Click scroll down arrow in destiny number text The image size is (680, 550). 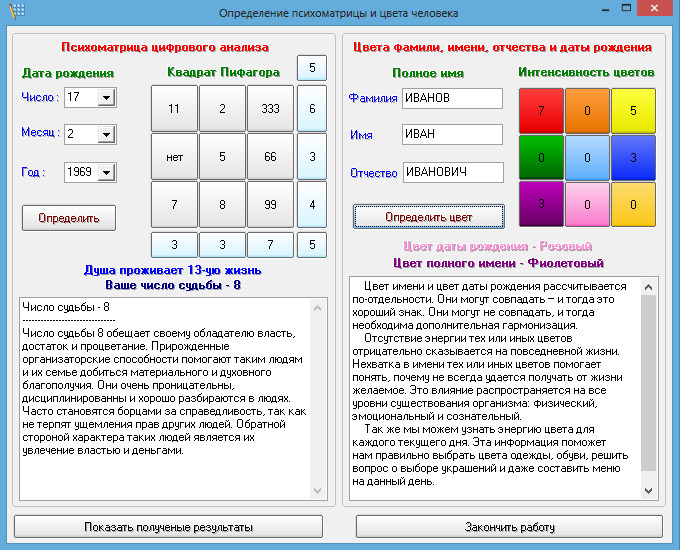[x=317, y=491]
